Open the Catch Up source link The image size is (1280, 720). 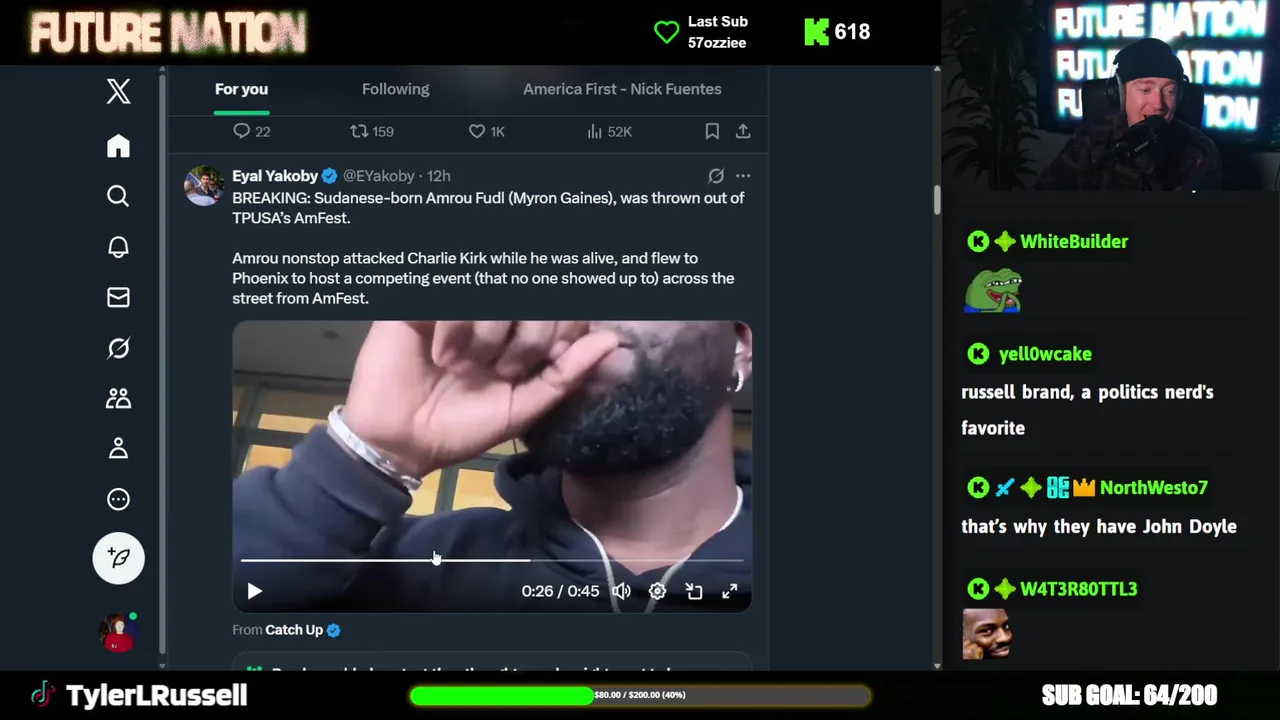pos(294,630)
